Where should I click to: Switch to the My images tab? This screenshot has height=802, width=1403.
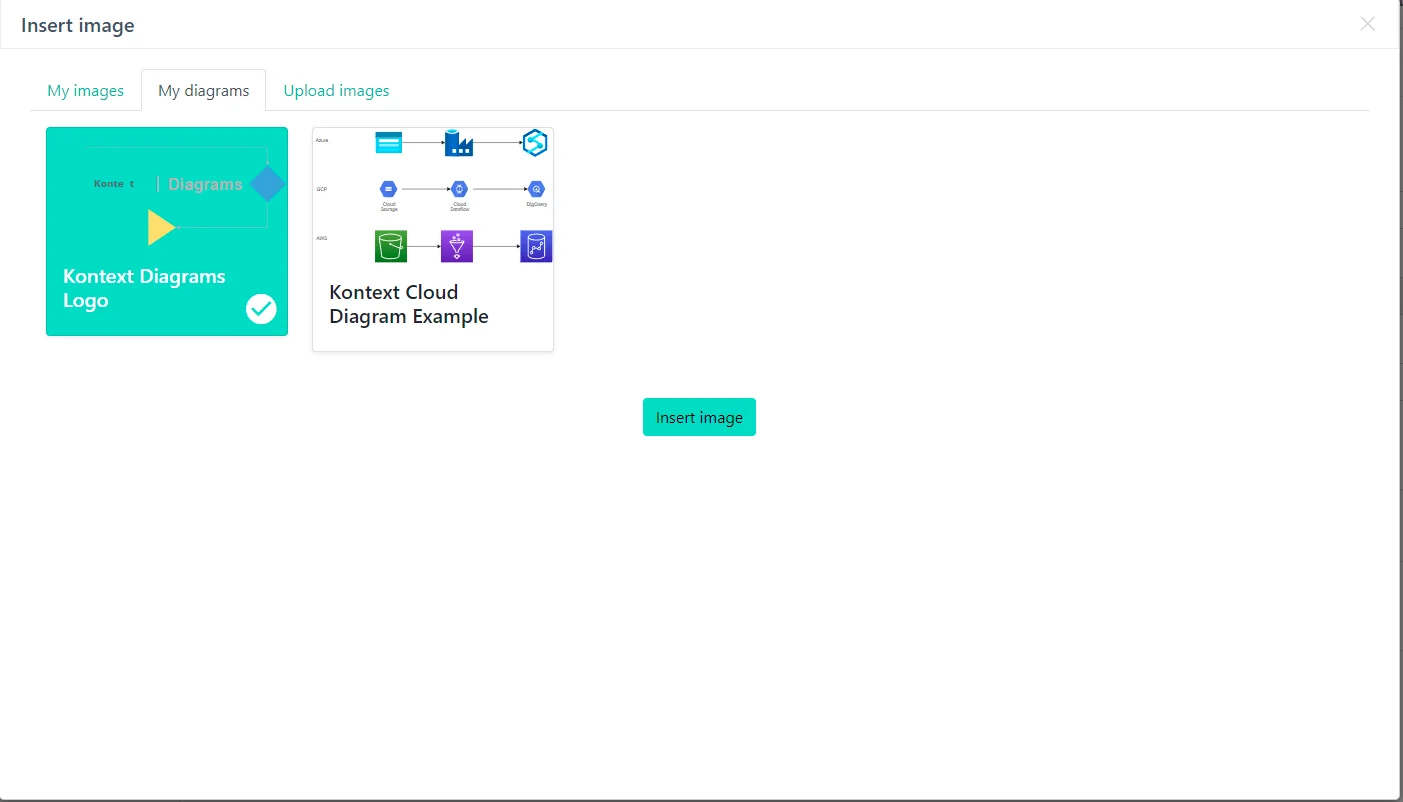(x=86, y=91)
